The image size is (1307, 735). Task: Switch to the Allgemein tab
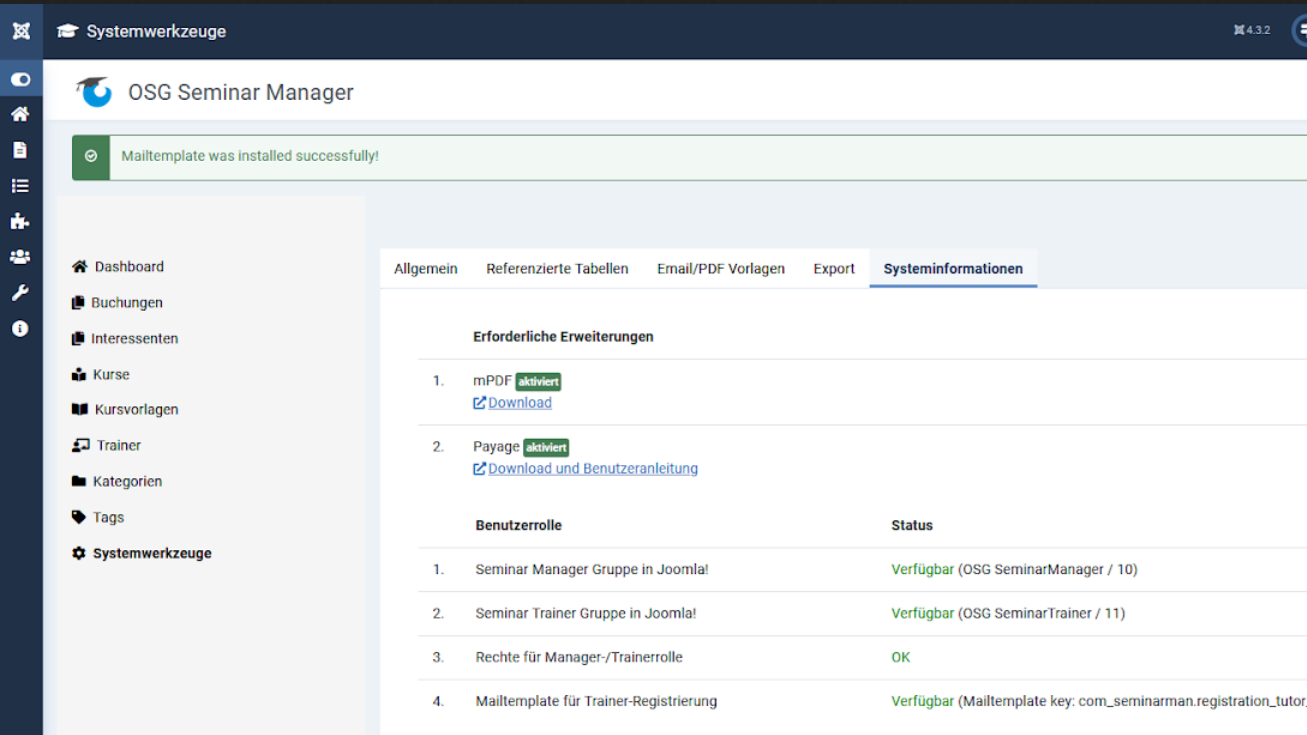(x=426, y=269)
